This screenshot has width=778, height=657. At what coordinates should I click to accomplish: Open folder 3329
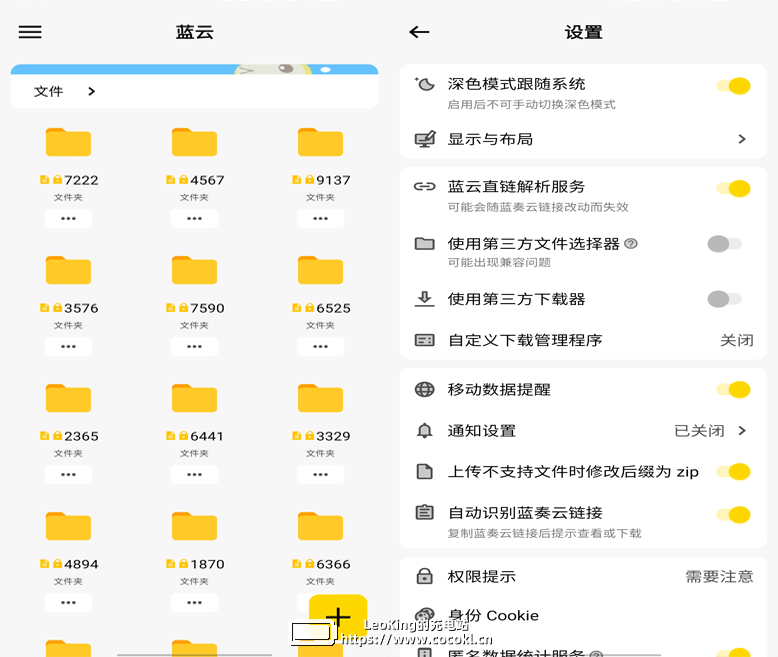[321, 398]
